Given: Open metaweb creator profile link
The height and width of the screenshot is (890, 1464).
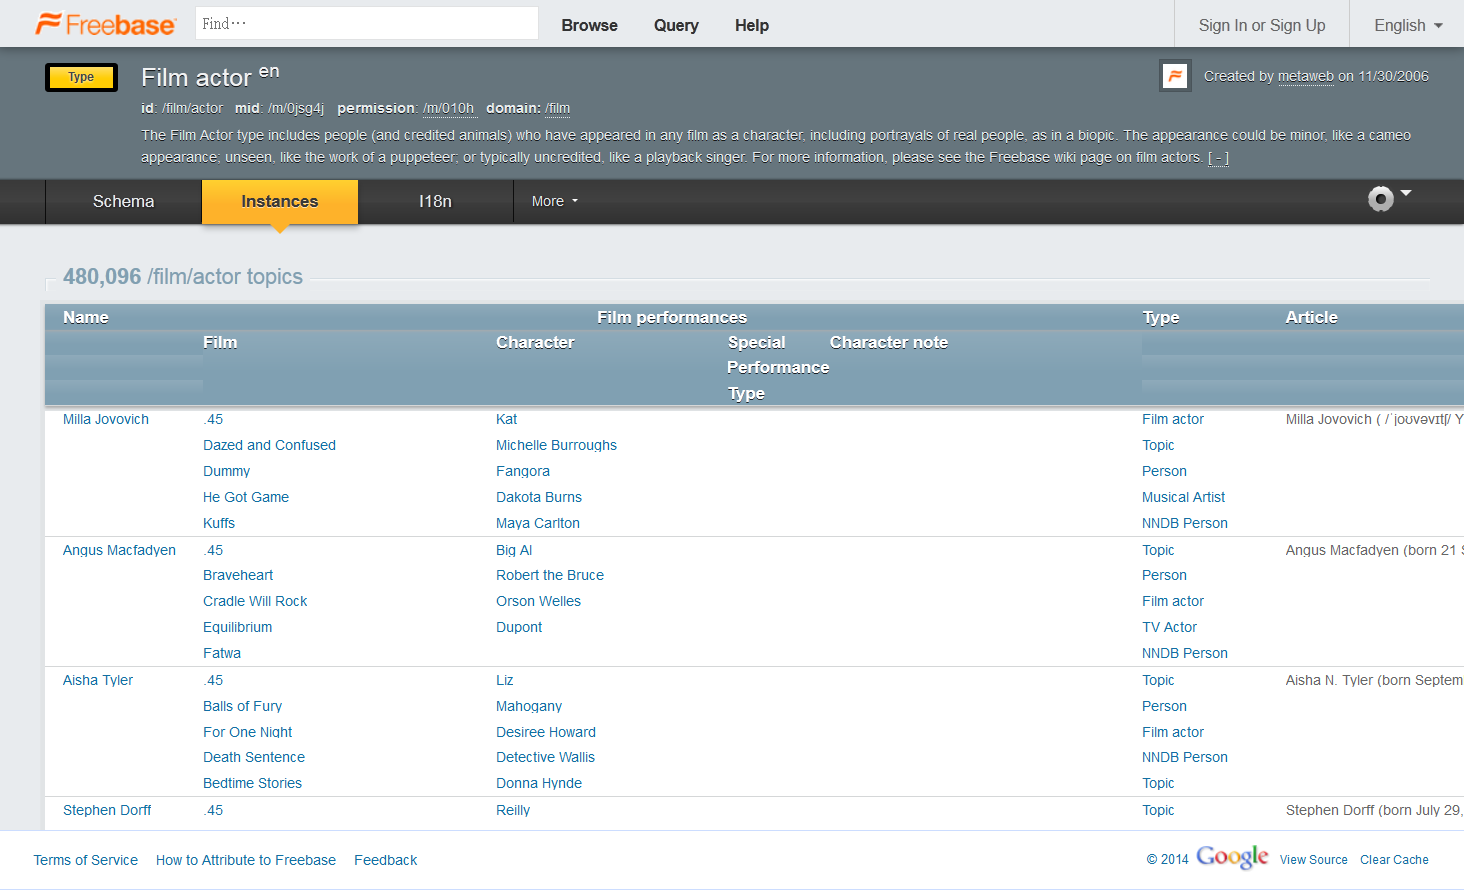Looking at the screenshot, I should tap(1305, 76).
